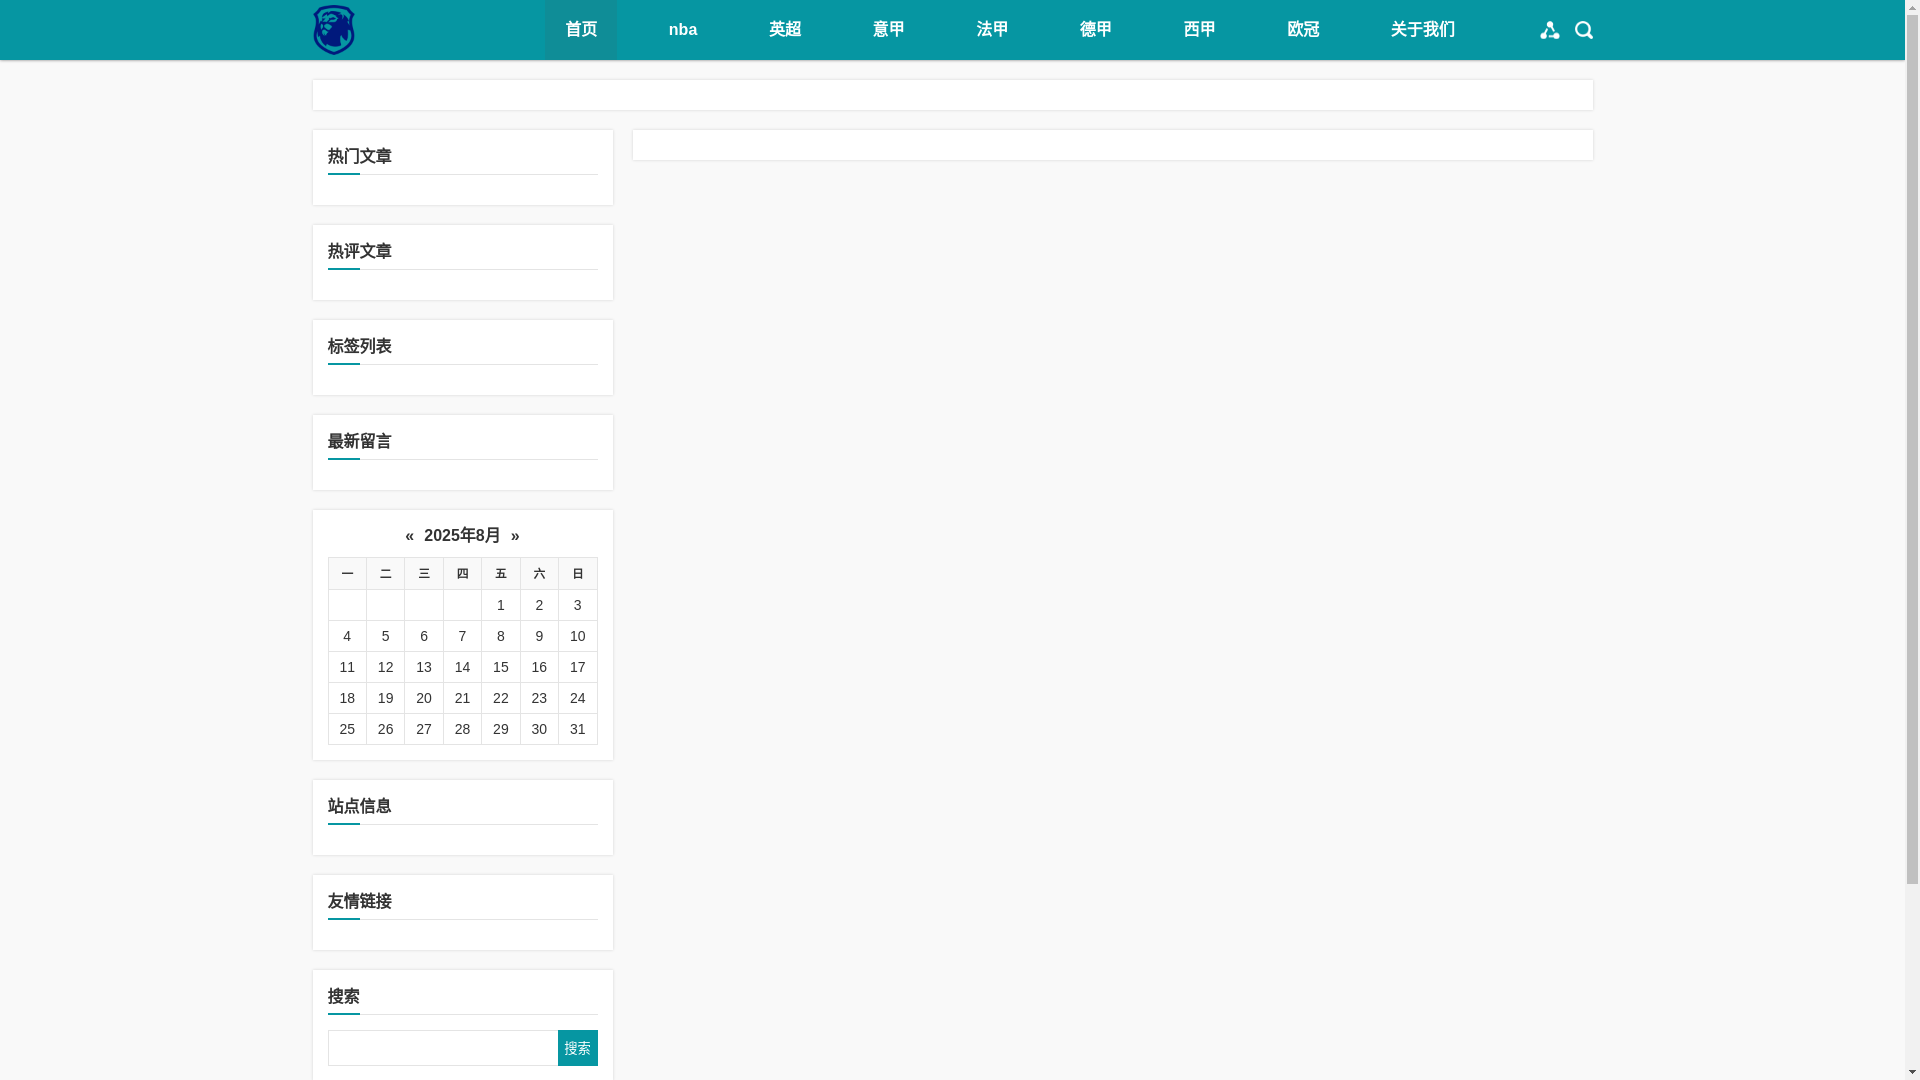Click the 友情链接 section heading

360,901
